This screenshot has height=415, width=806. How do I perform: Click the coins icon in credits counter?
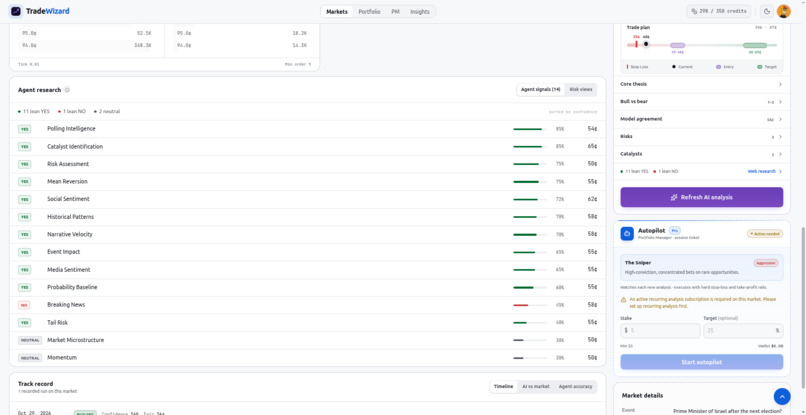(x=694, y=11)
